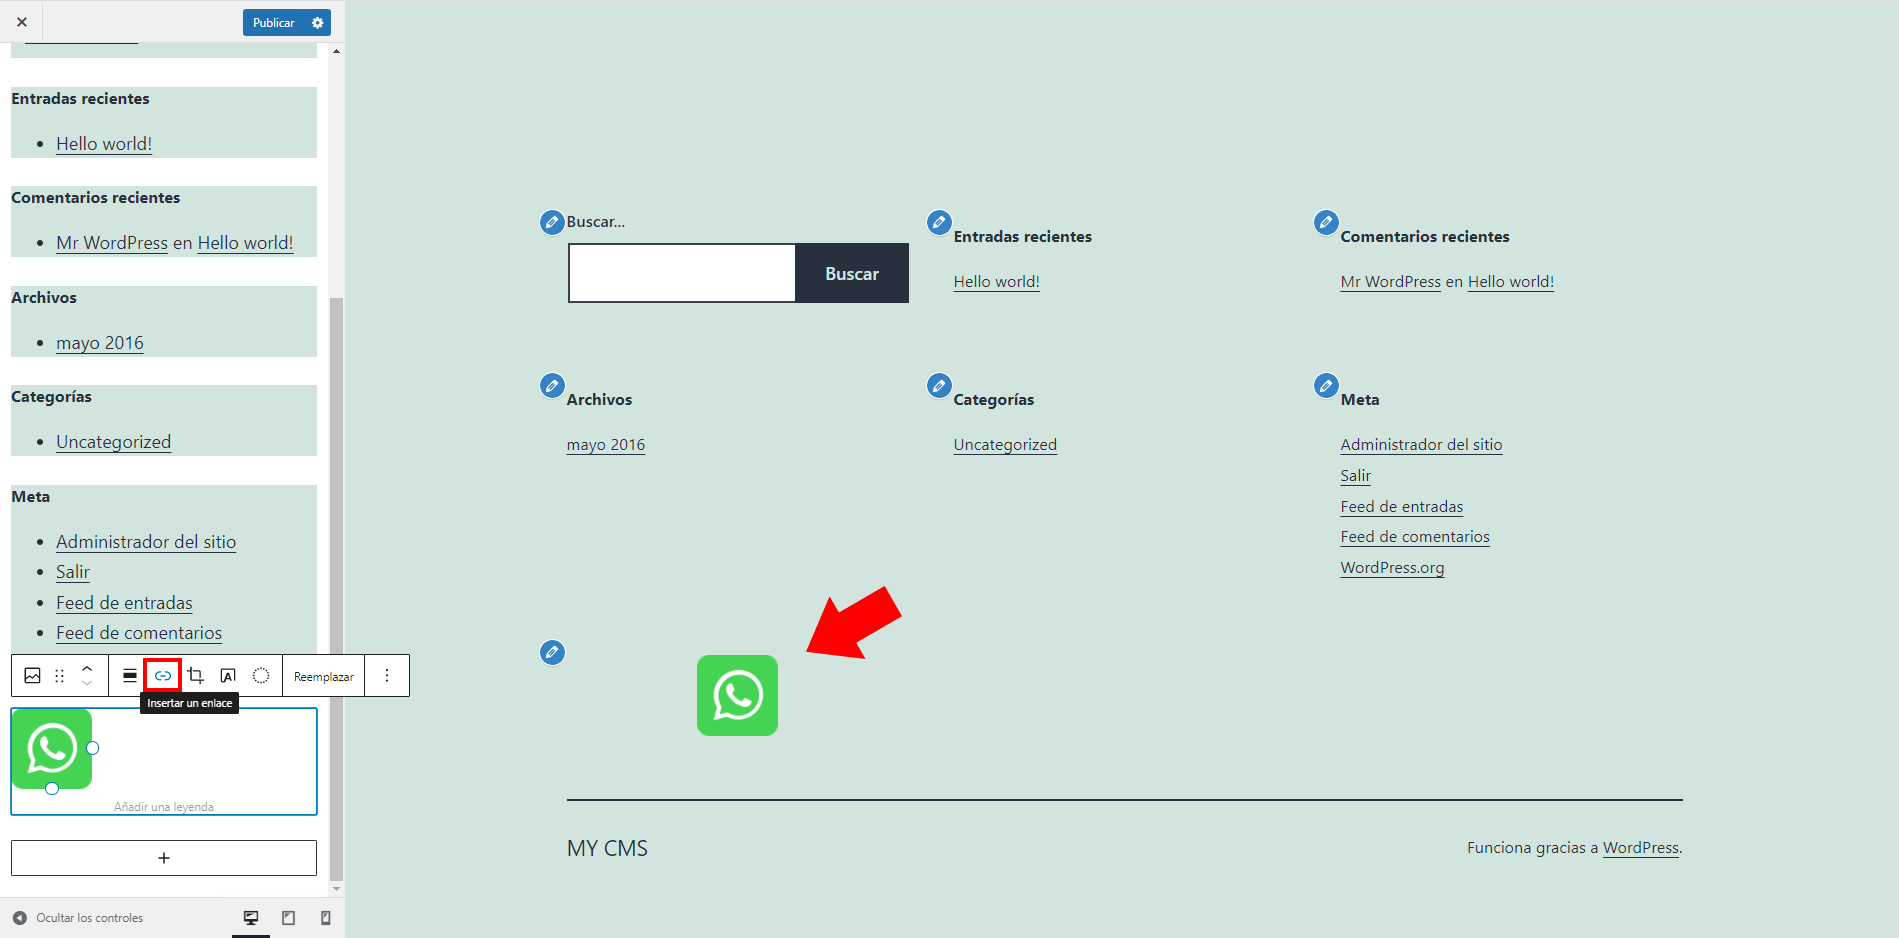Click the bottom resize handle of WhatsApp image
This screenshot has height=938, width=1899.
(52, 789)
